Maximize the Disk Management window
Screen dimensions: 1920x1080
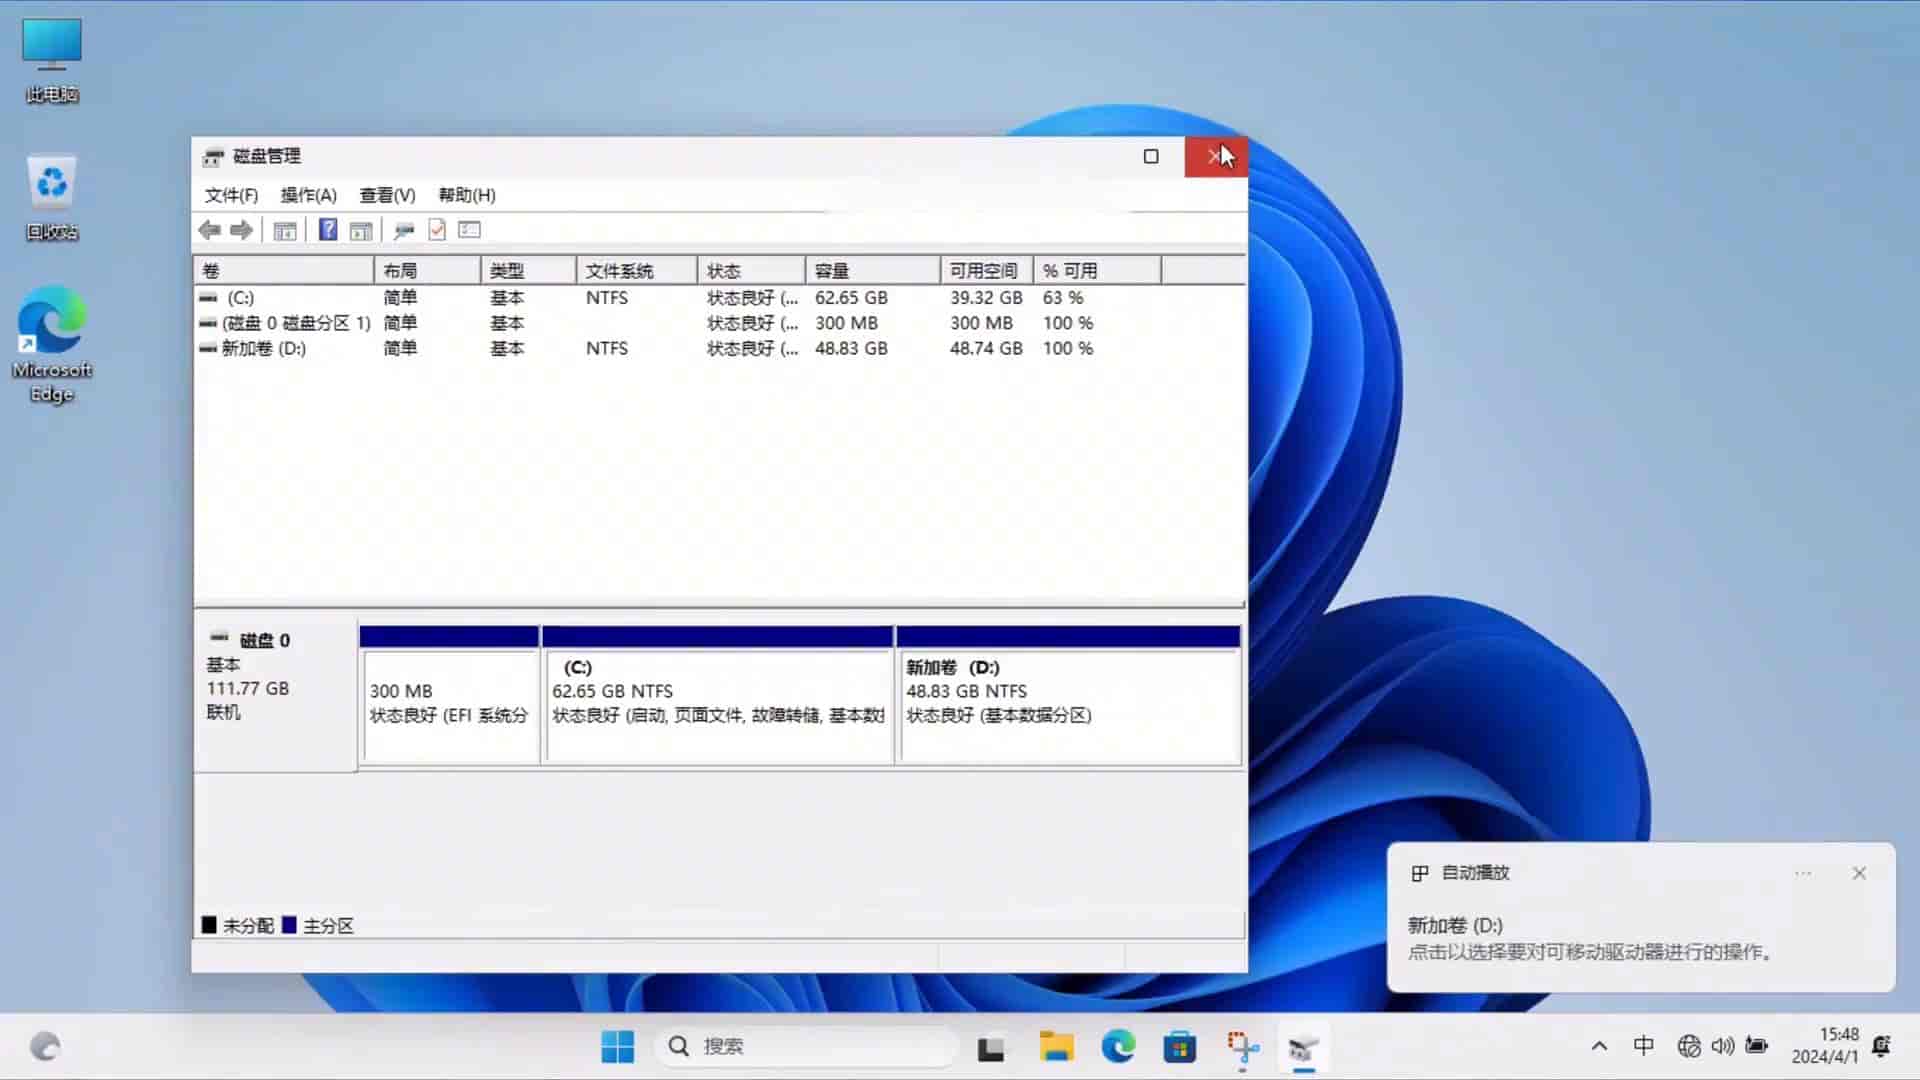pyautogui.click(x=1151, y=157)
